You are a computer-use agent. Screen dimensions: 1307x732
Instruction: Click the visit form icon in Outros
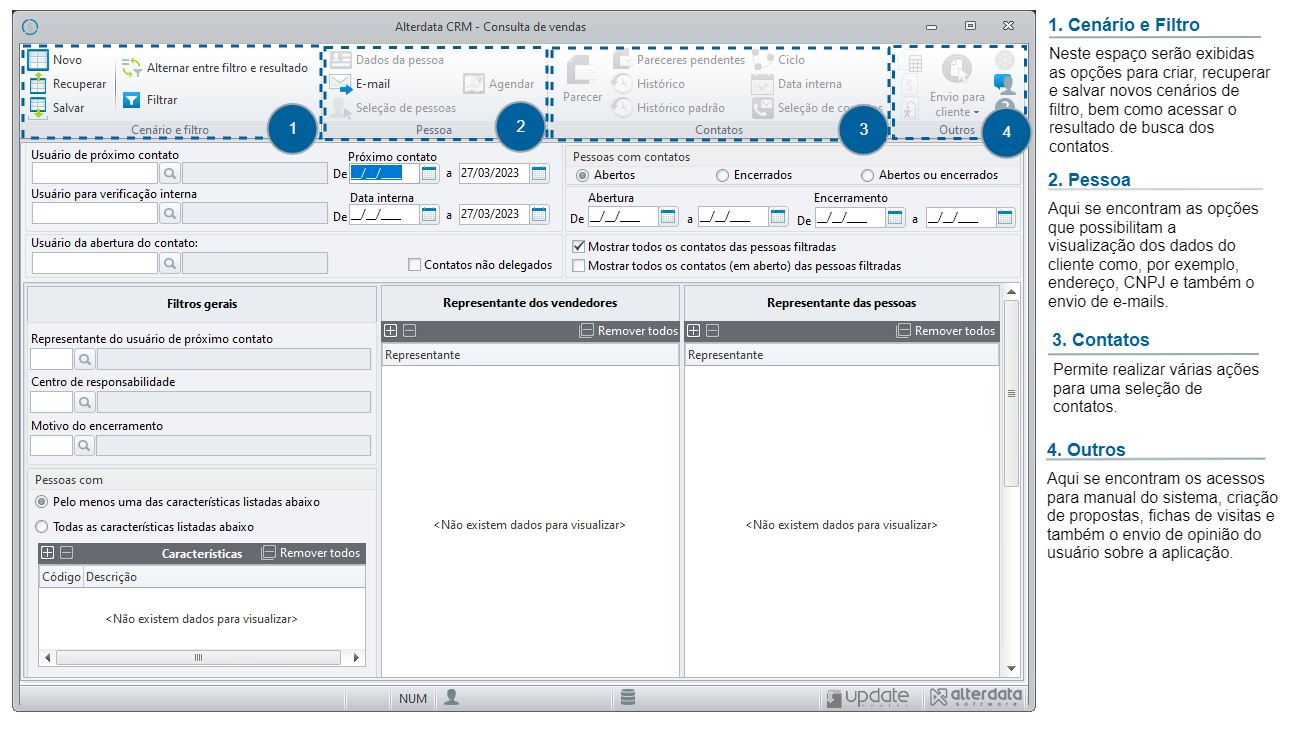point(910,108)
